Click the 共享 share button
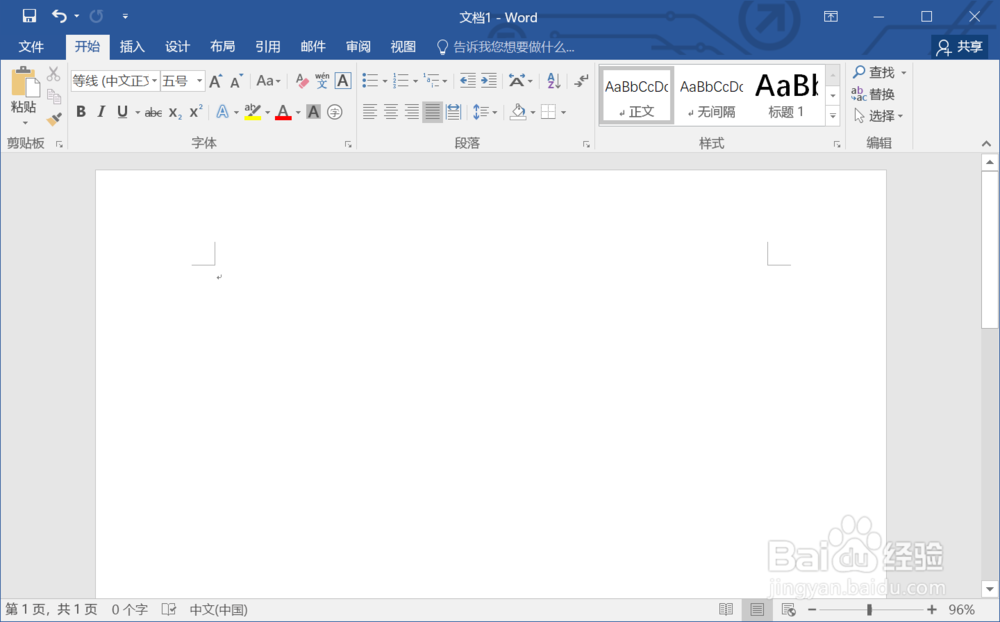Screen dimensions: 1000x622 click(959, 47)
